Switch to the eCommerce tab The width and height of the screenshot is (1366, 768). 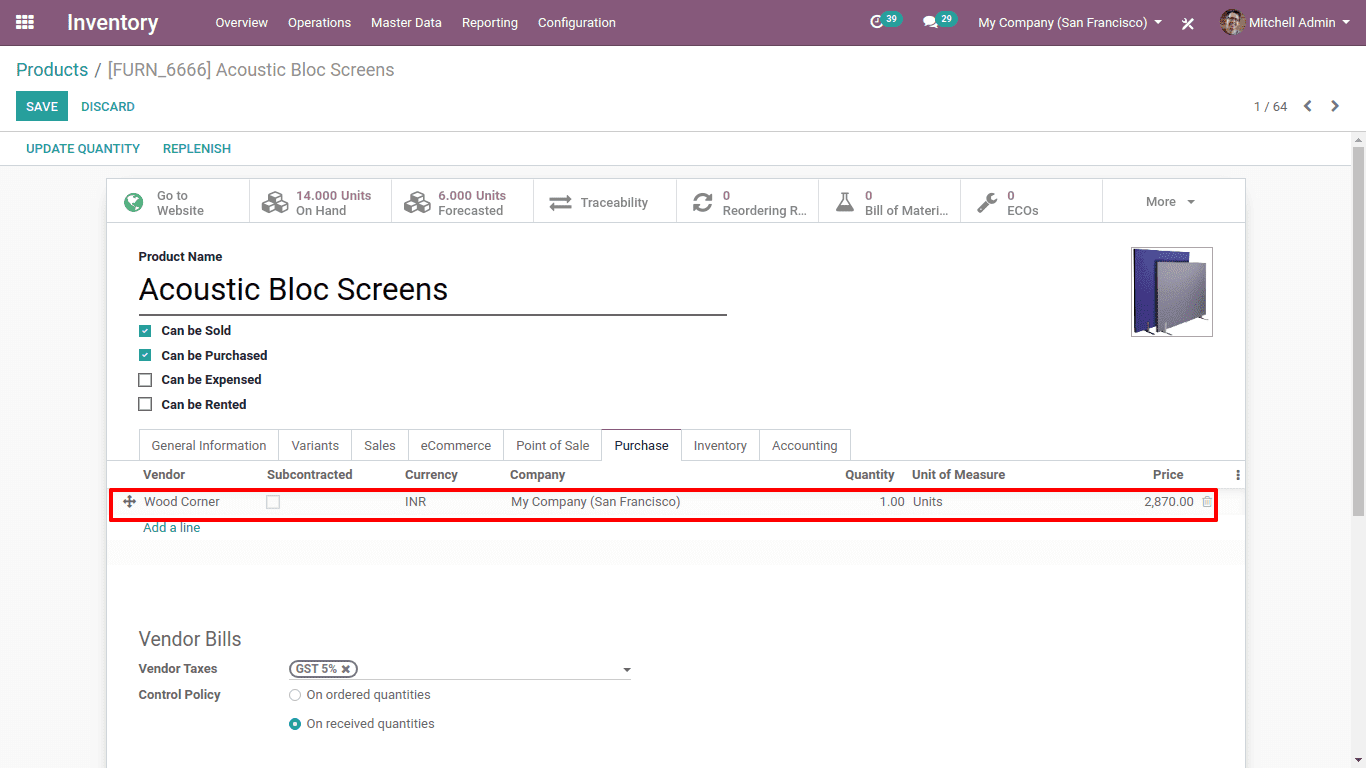click(x=456, y=445)
